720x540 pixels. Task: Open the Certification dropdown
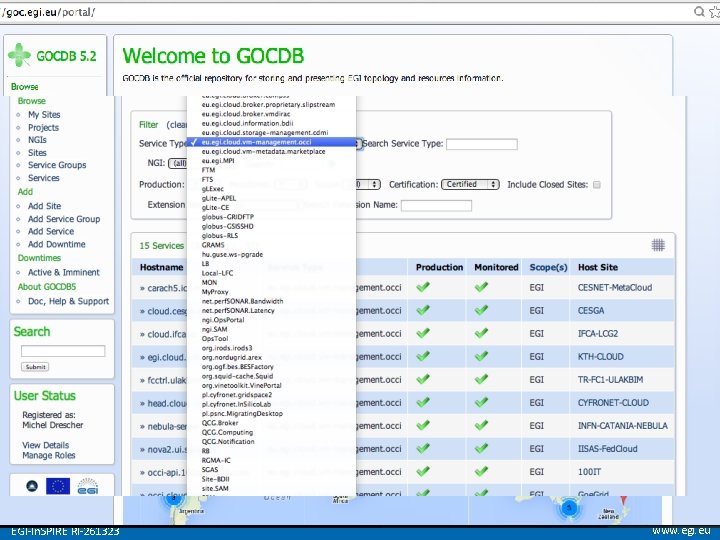470,184
